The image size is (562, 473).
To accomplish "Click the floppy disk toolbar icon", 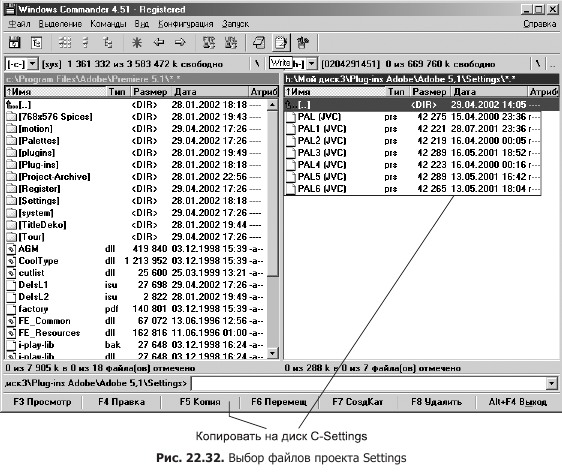I will pyautogui.click(x=14, y=43).
